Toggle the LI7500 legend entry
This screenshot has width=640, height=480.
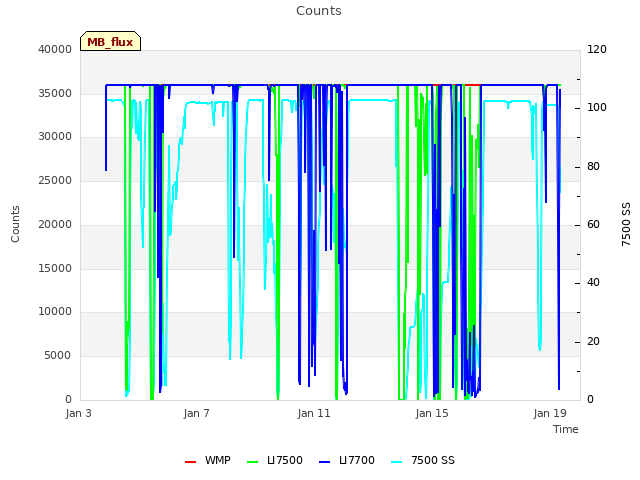(275, 460)
